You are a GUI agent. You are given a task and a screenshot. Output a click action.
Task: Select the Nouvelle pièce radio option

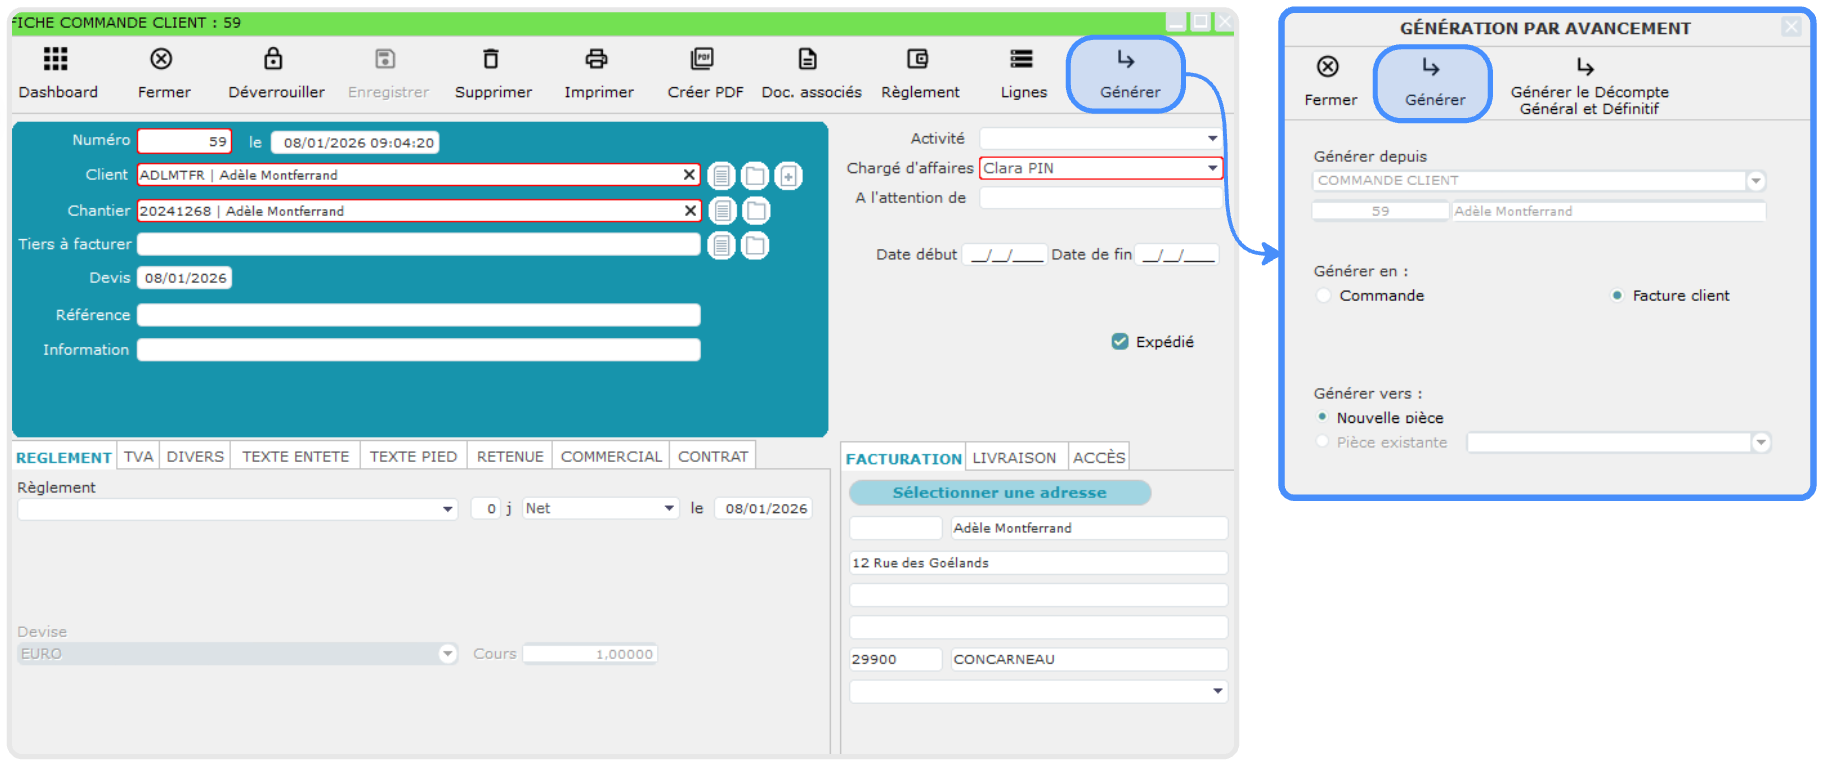tap(1322, 417)
